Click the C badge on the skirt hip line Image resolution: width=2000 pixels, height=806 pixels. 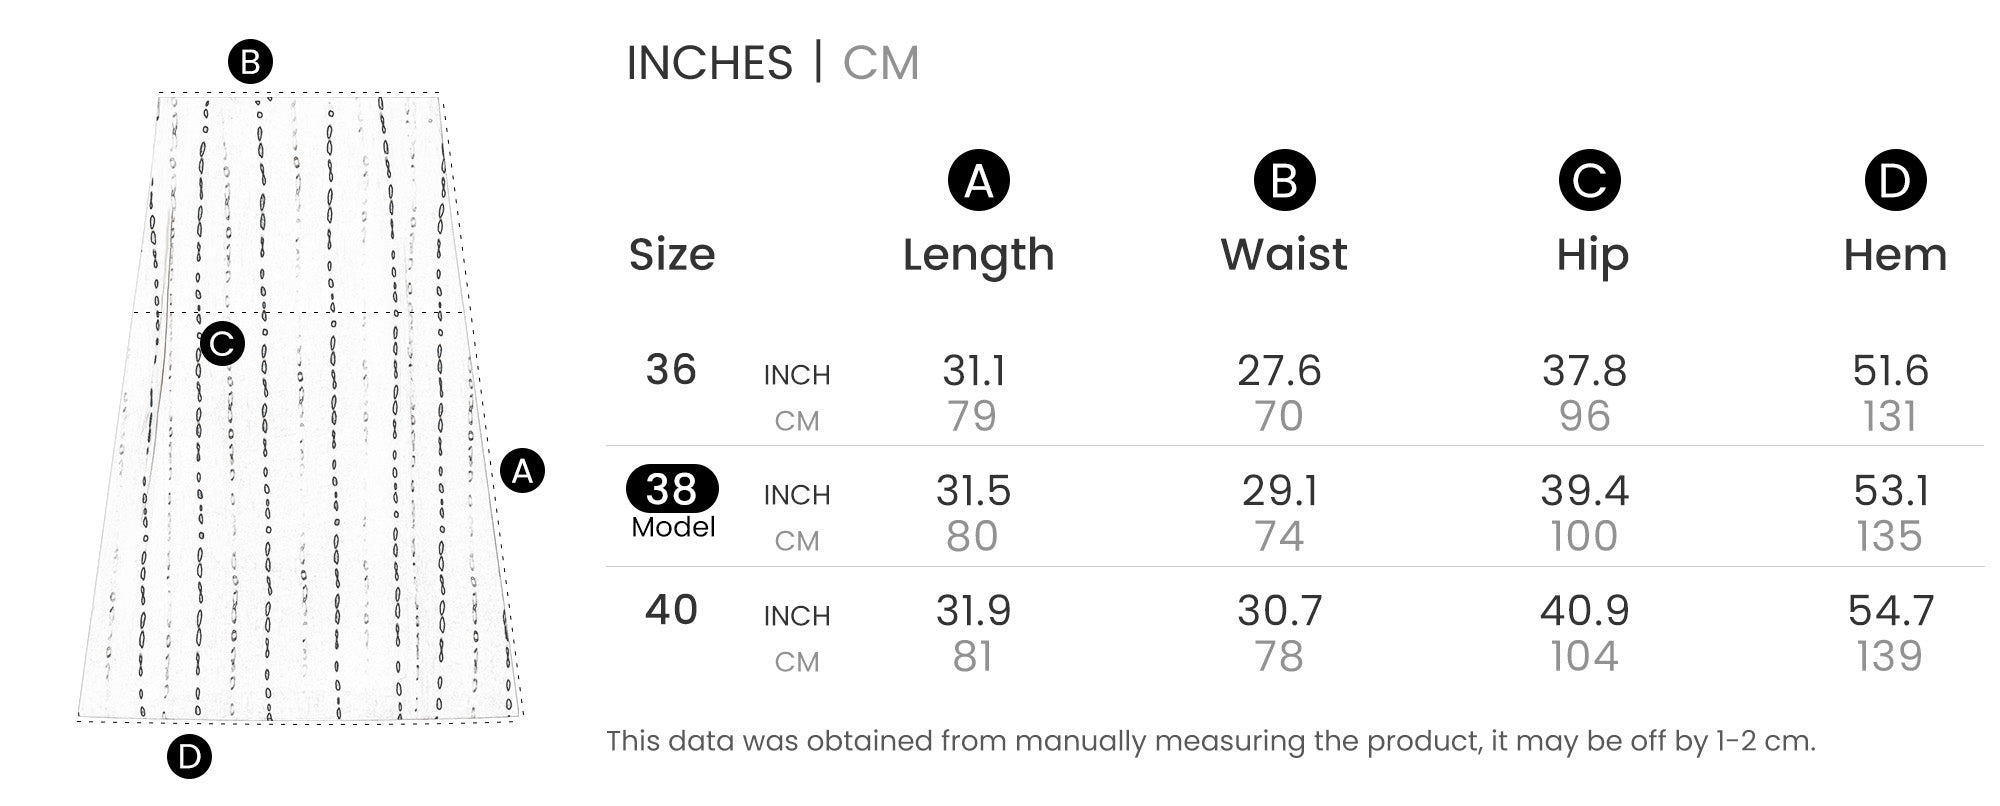pyautogui.click(x=222, y=344)
